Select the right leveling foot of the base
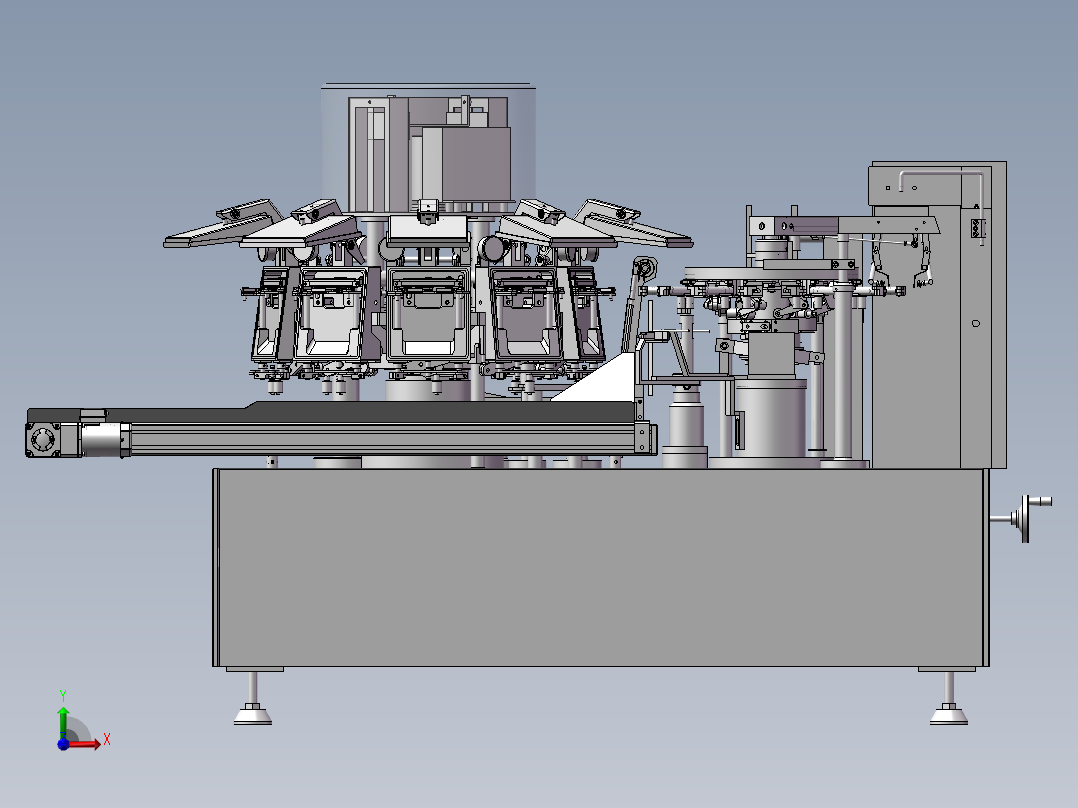This screenshot has height=808, width=1078. click(949, 699)
